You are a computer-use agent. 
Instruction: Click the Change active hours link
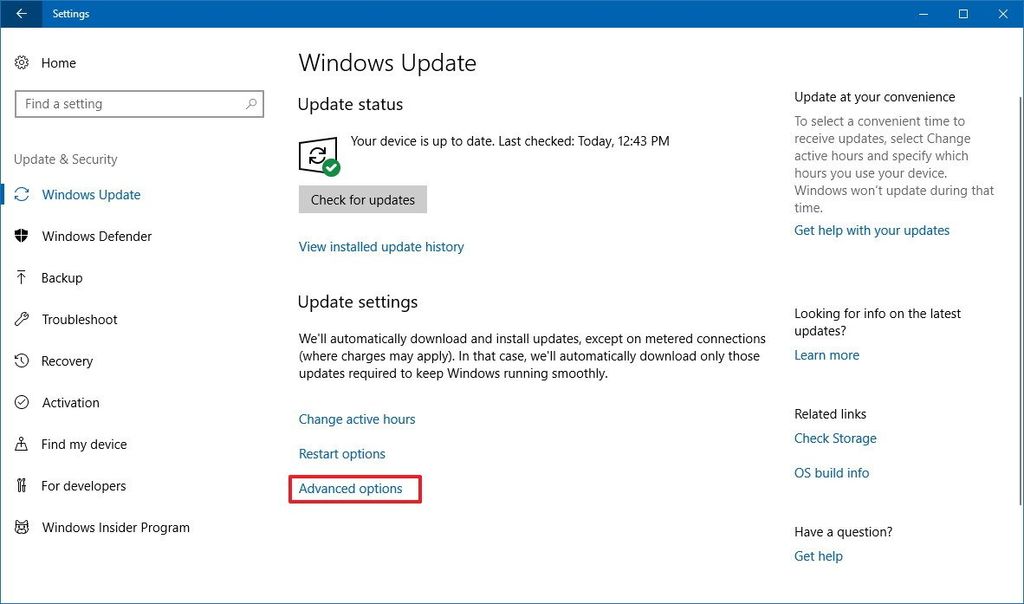click(356, 419)
